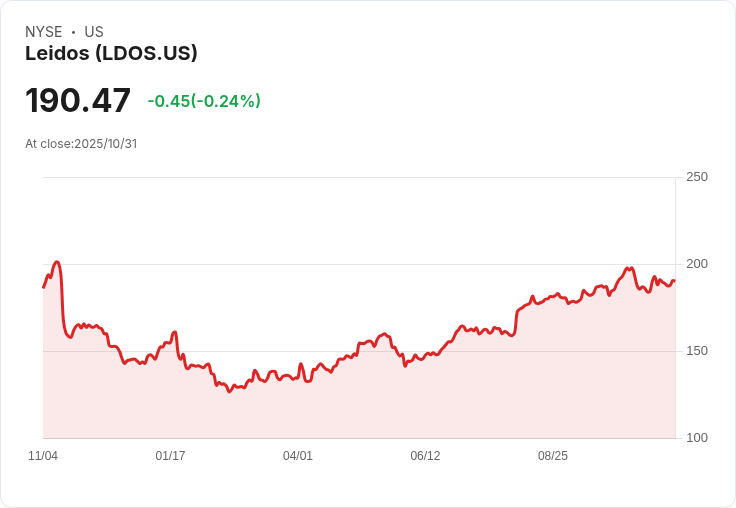
Task: Click the 04/01 date marker
Action: pyautogui.click(x=298, y=456)
